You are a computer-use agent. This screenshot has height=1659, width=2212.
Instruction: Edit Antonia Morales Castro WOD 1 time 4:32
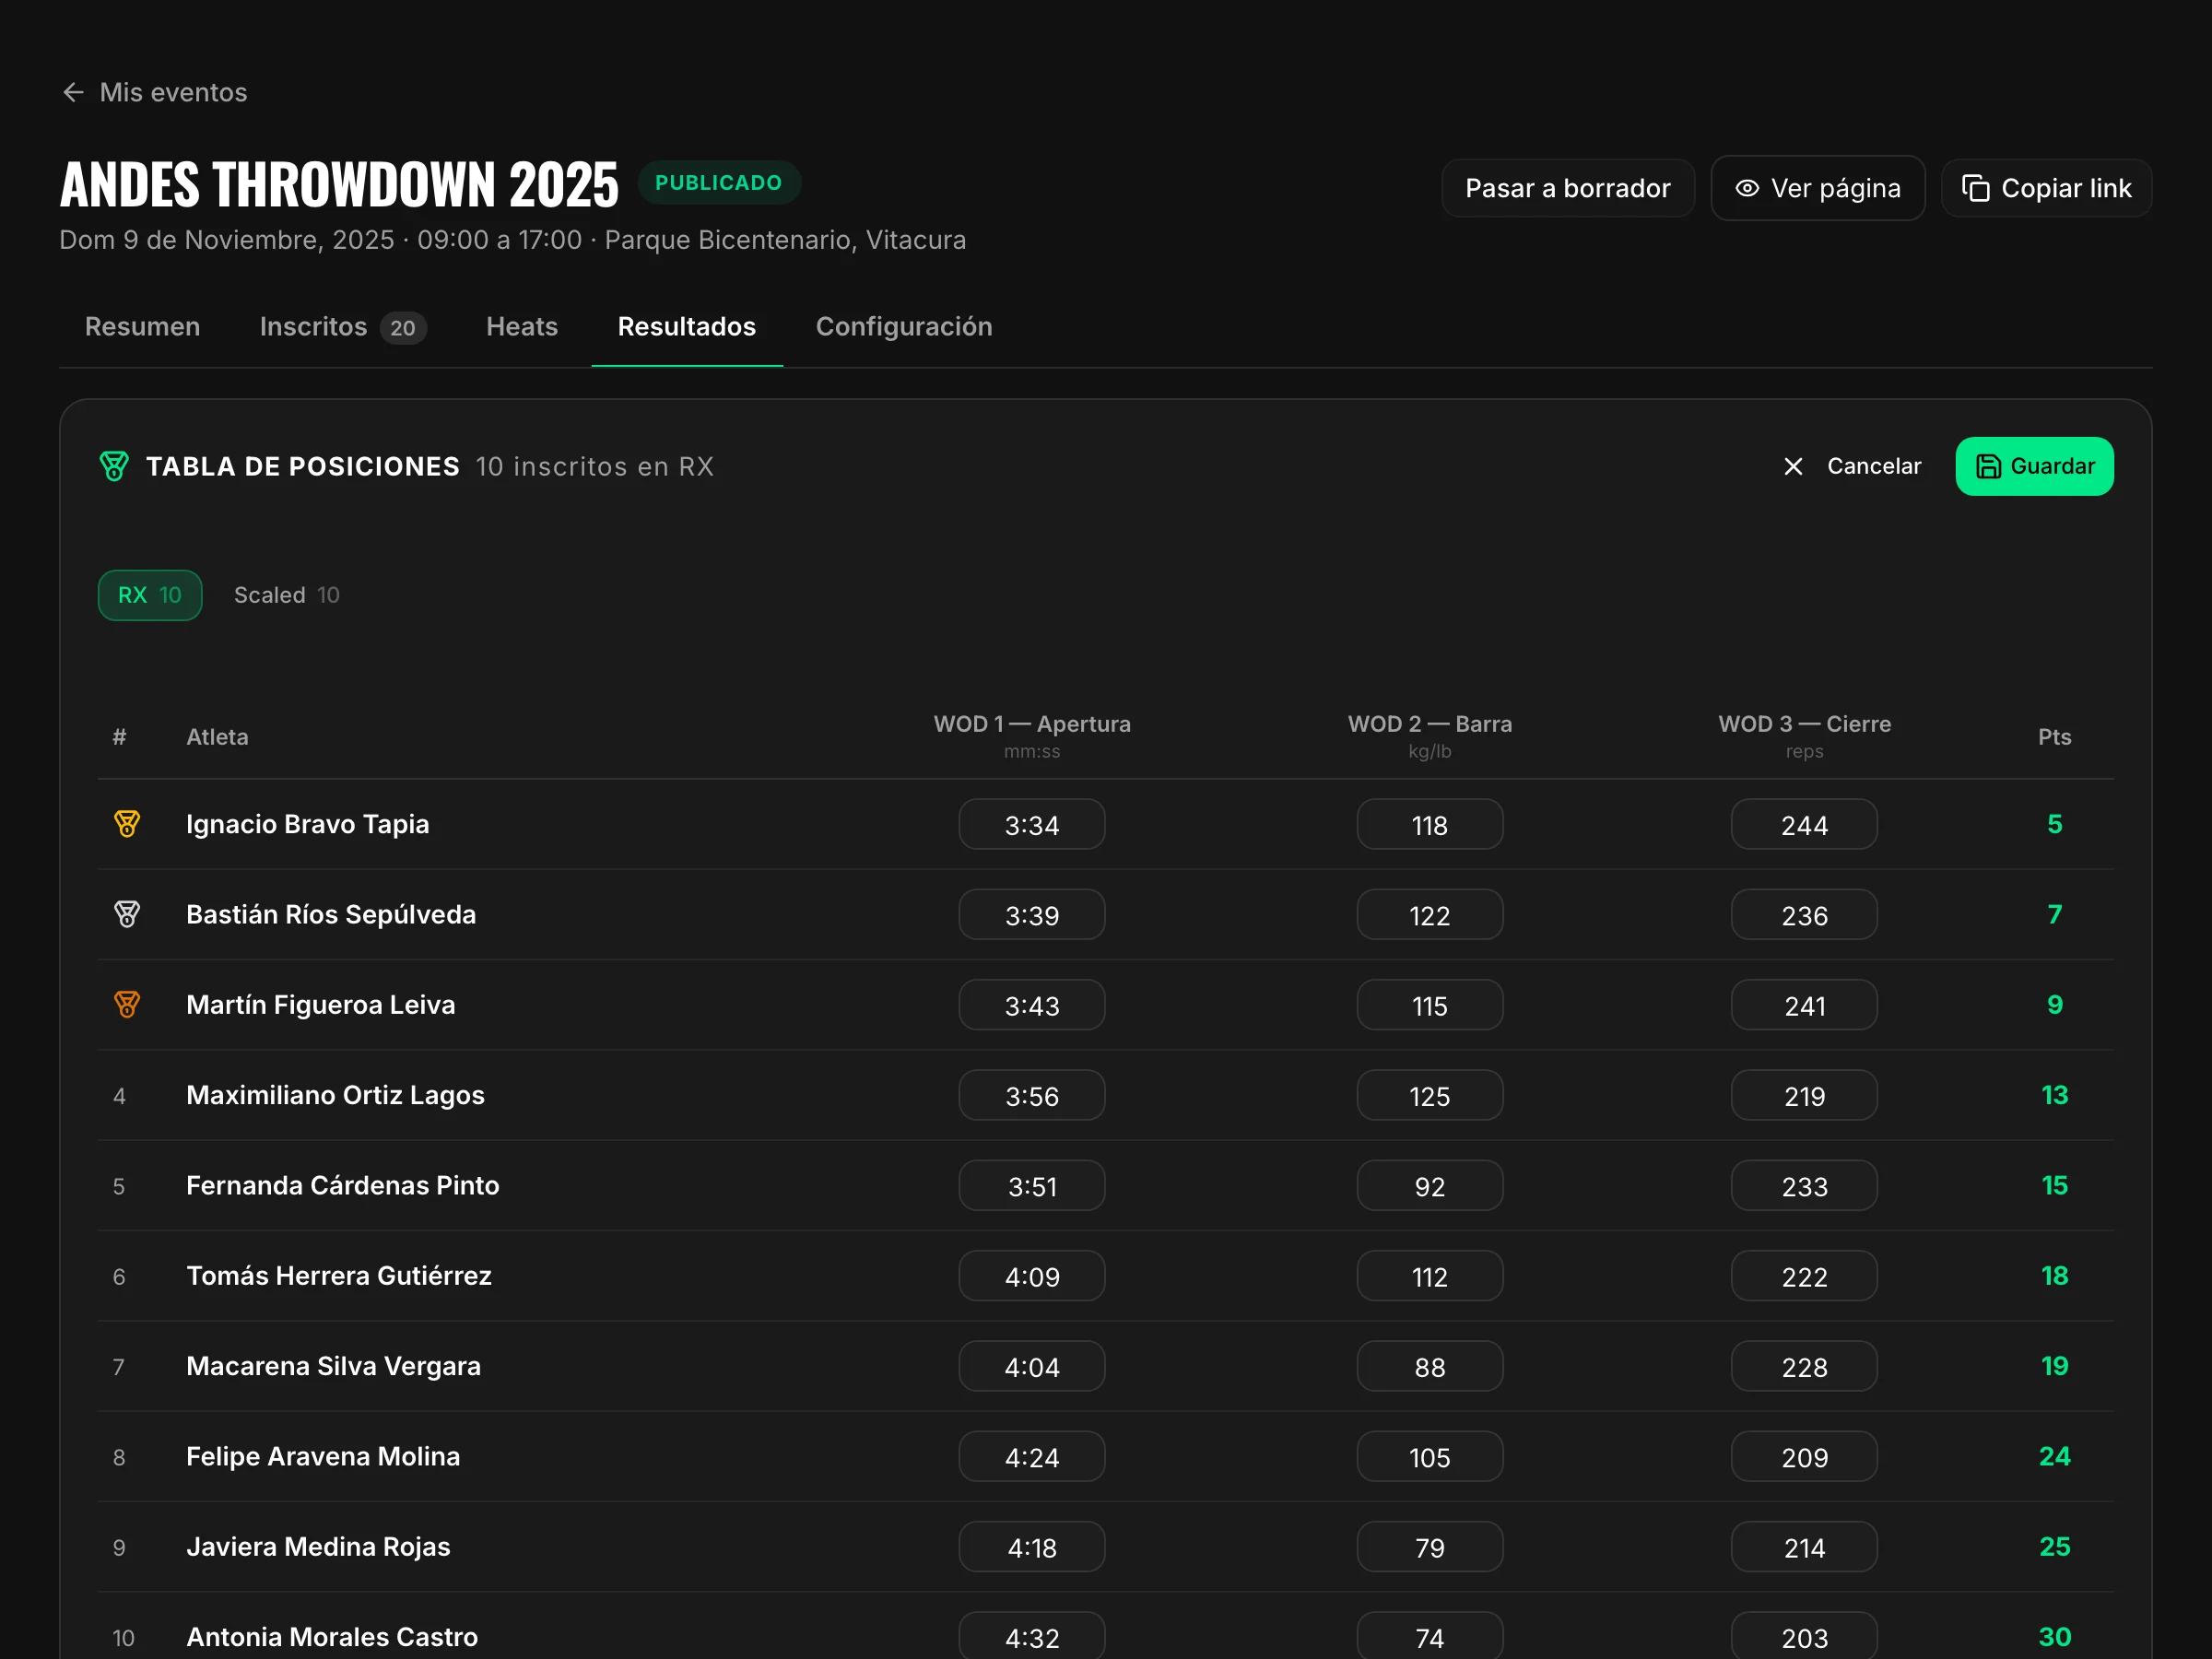click(x=1032, y=1636)
